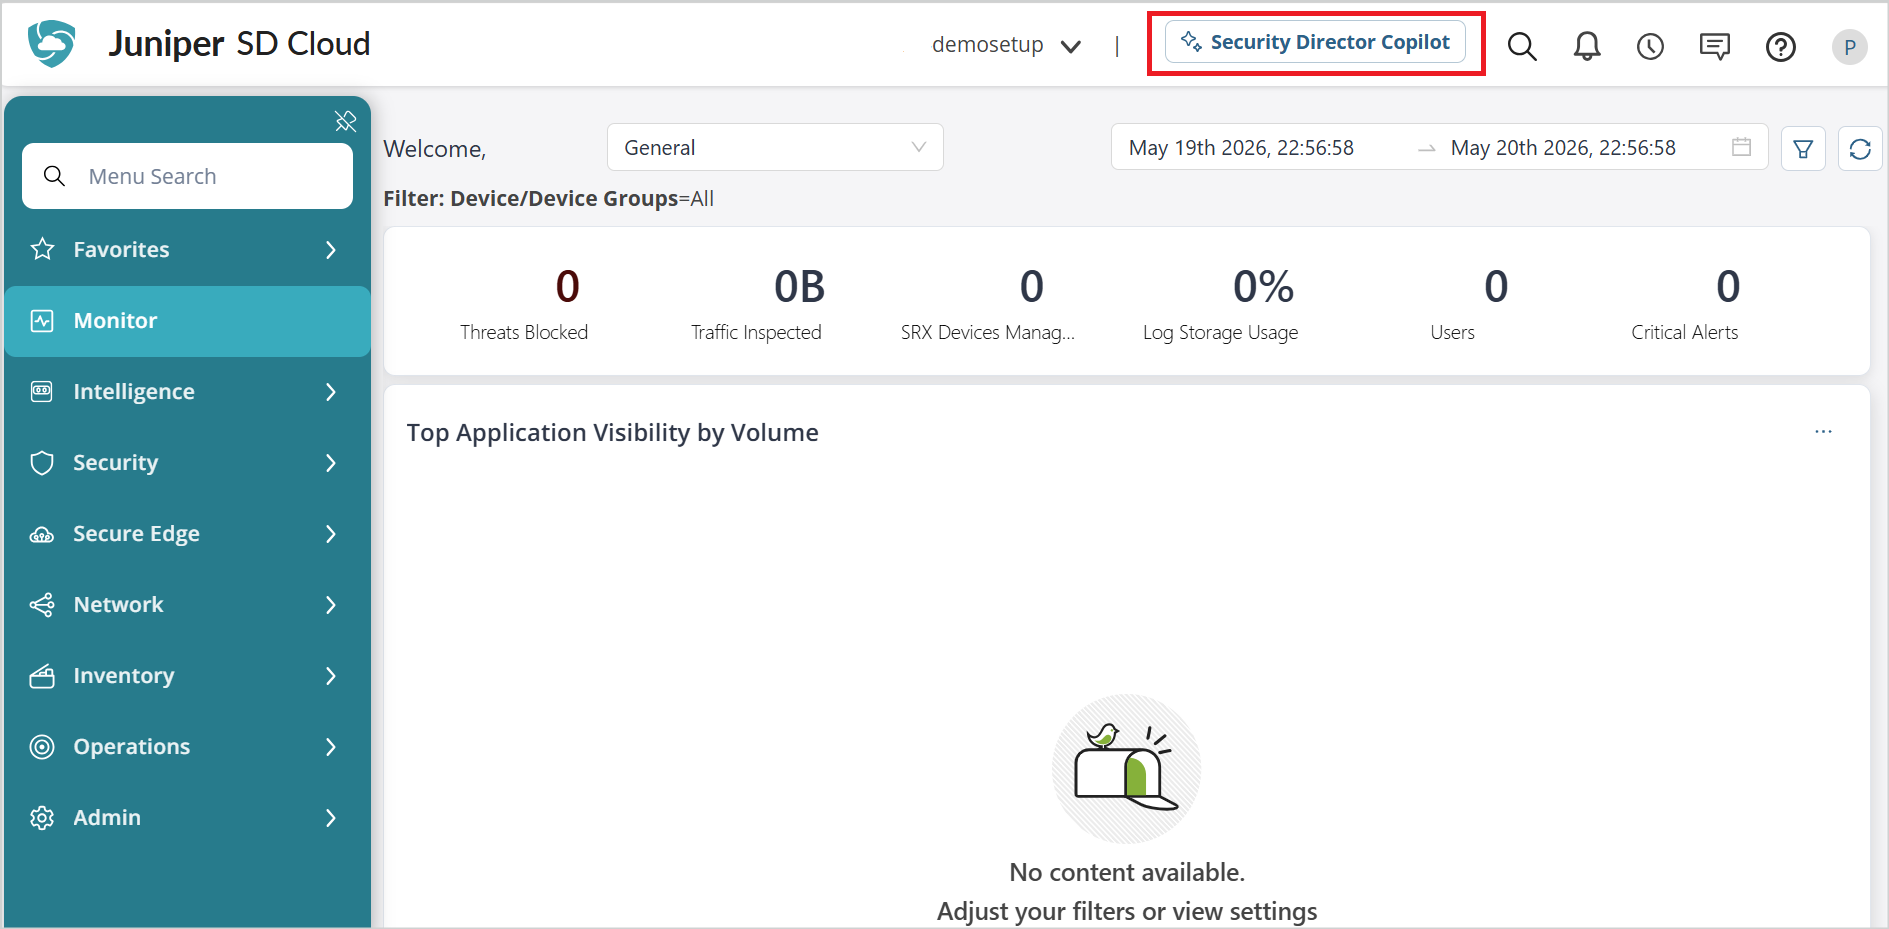Focus the Menu Search field

(188, 176)
